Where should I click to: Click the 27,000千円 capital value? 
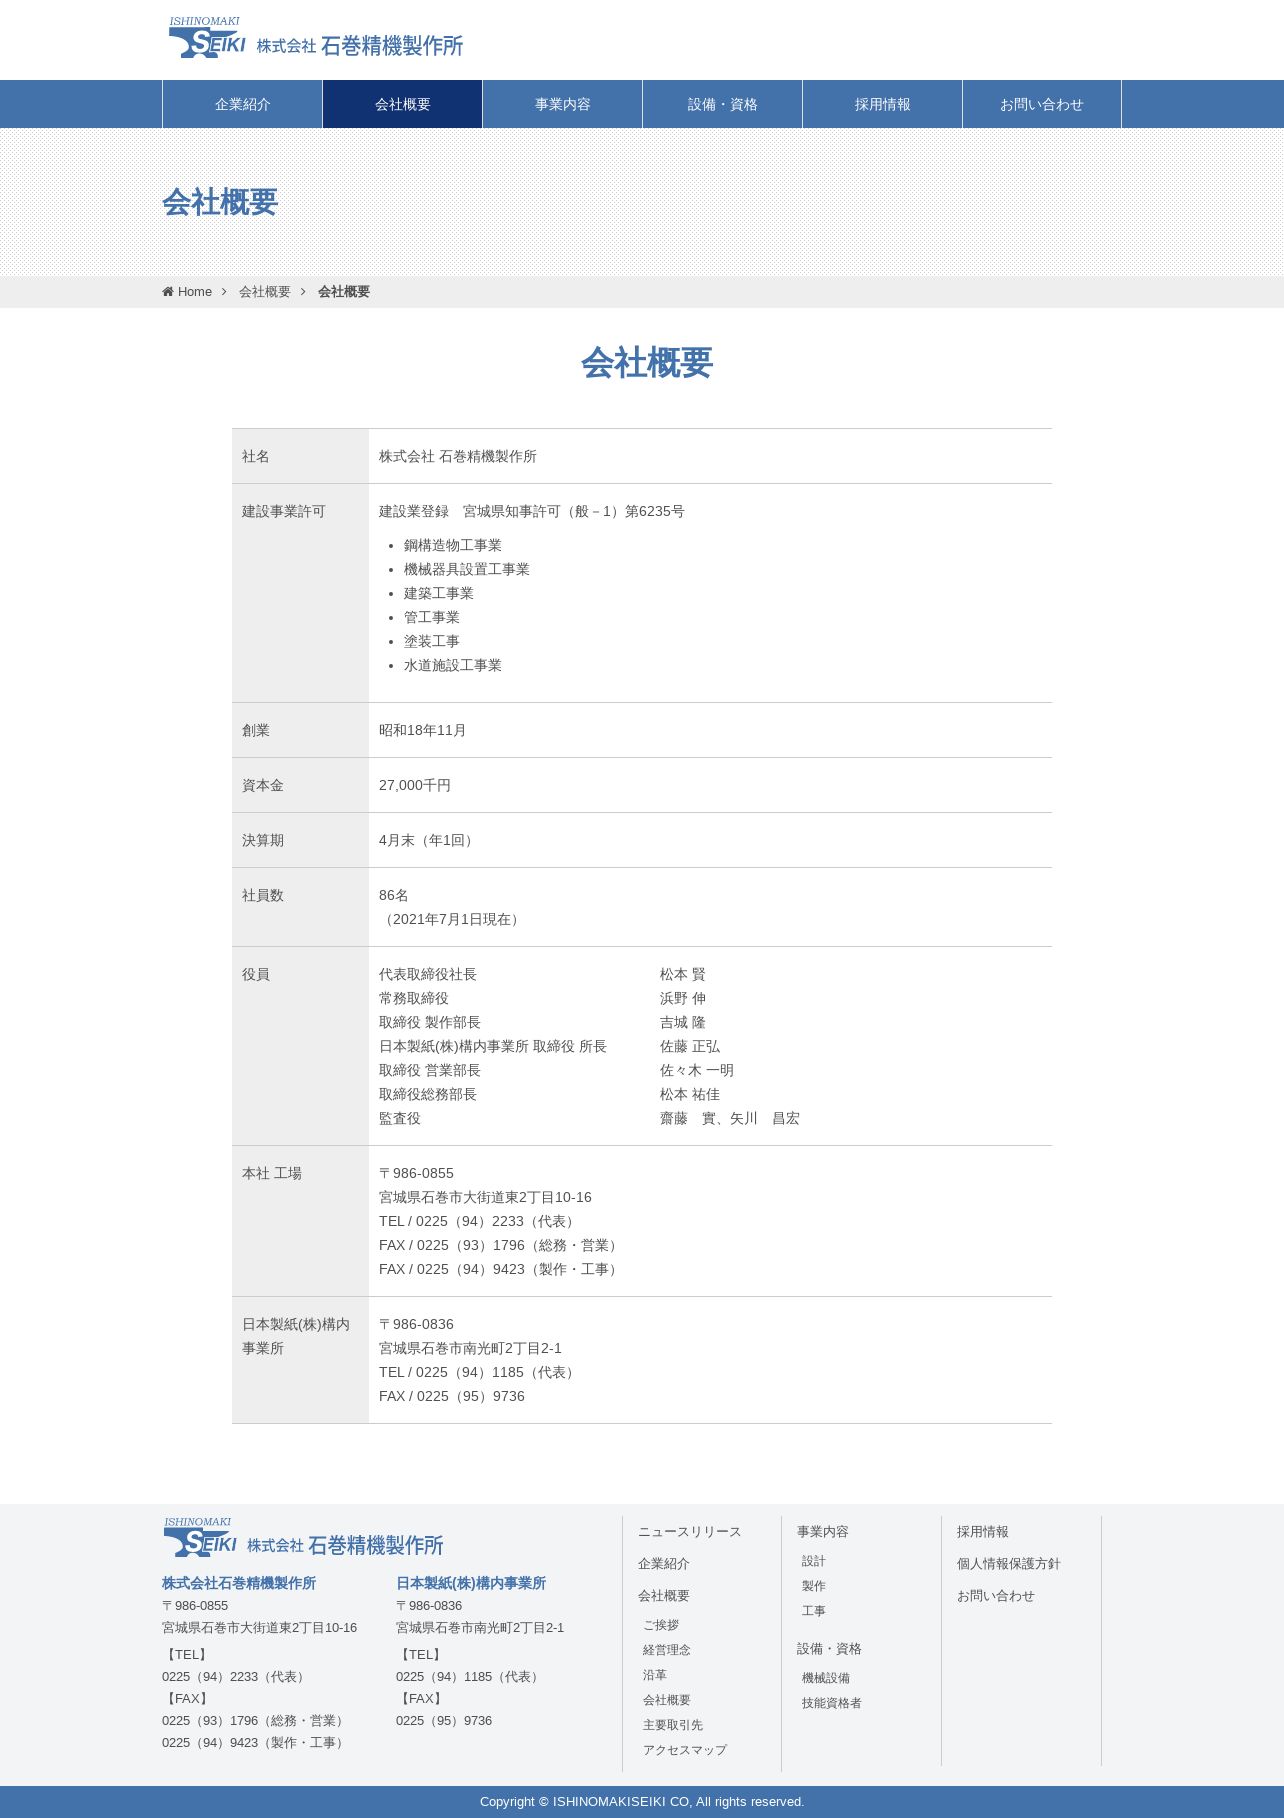click(415, 785)
